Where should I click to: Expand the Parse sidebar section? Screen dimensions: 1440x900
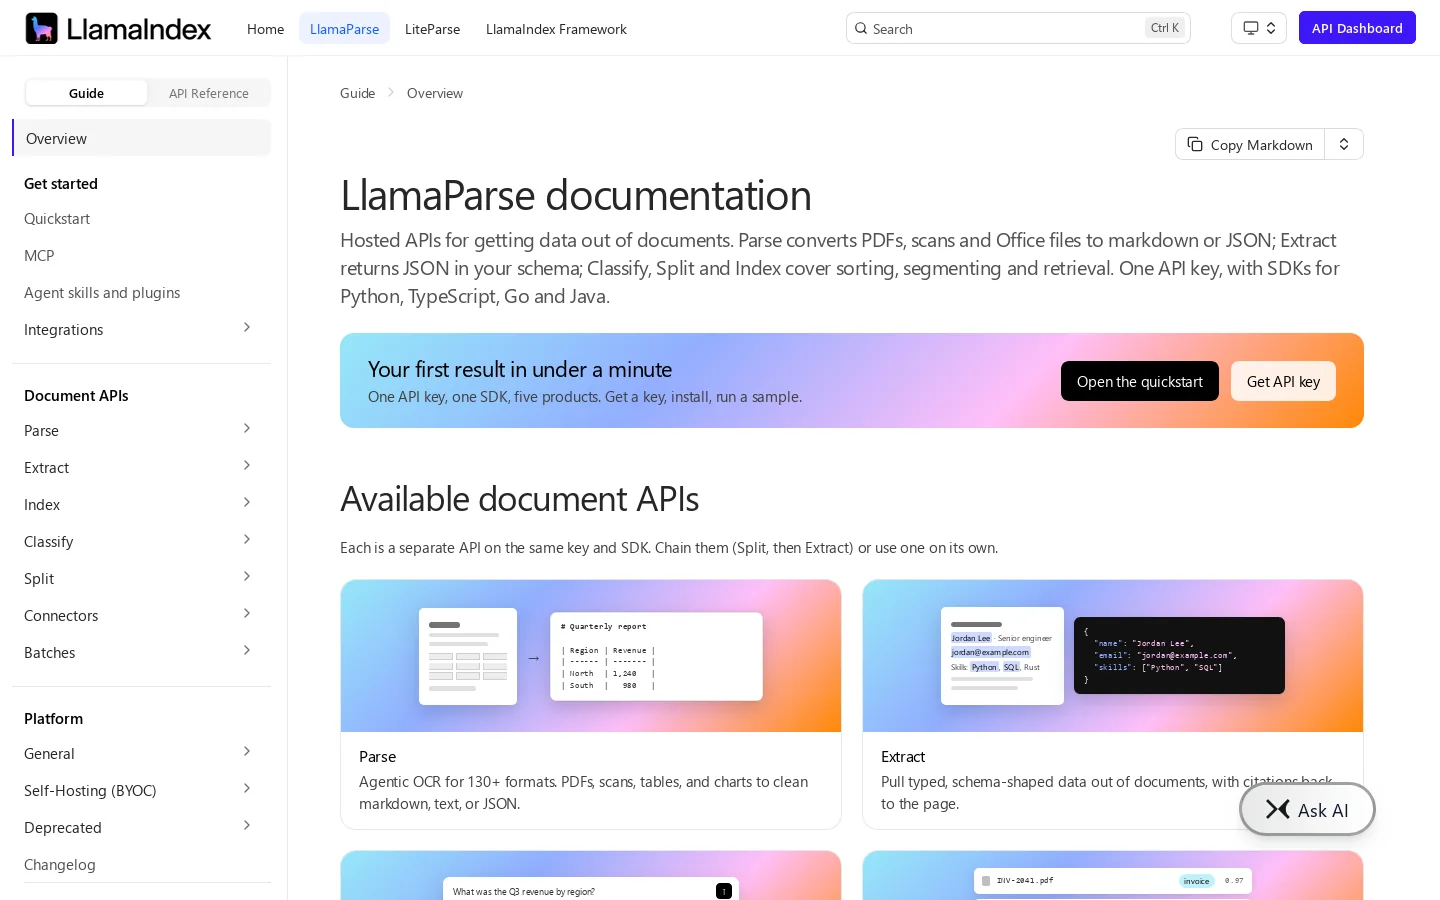point(247,429)
